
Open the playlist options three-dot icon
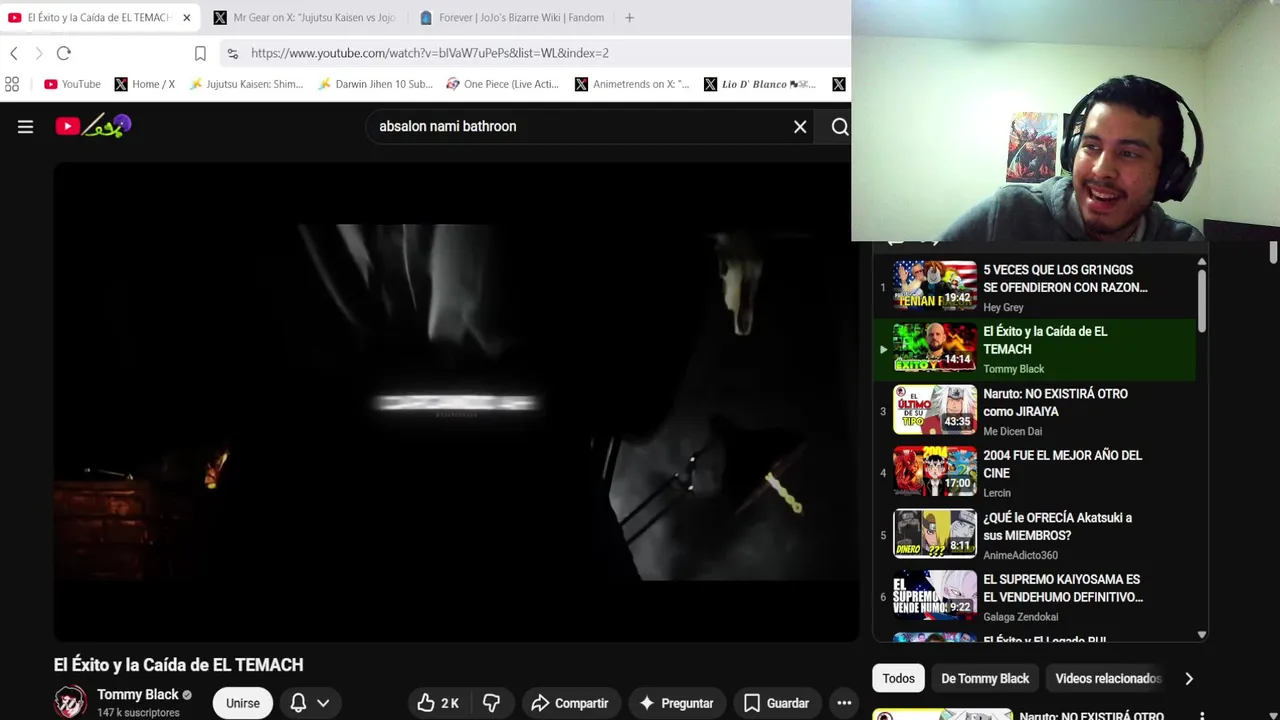[x=1202, y=716]
